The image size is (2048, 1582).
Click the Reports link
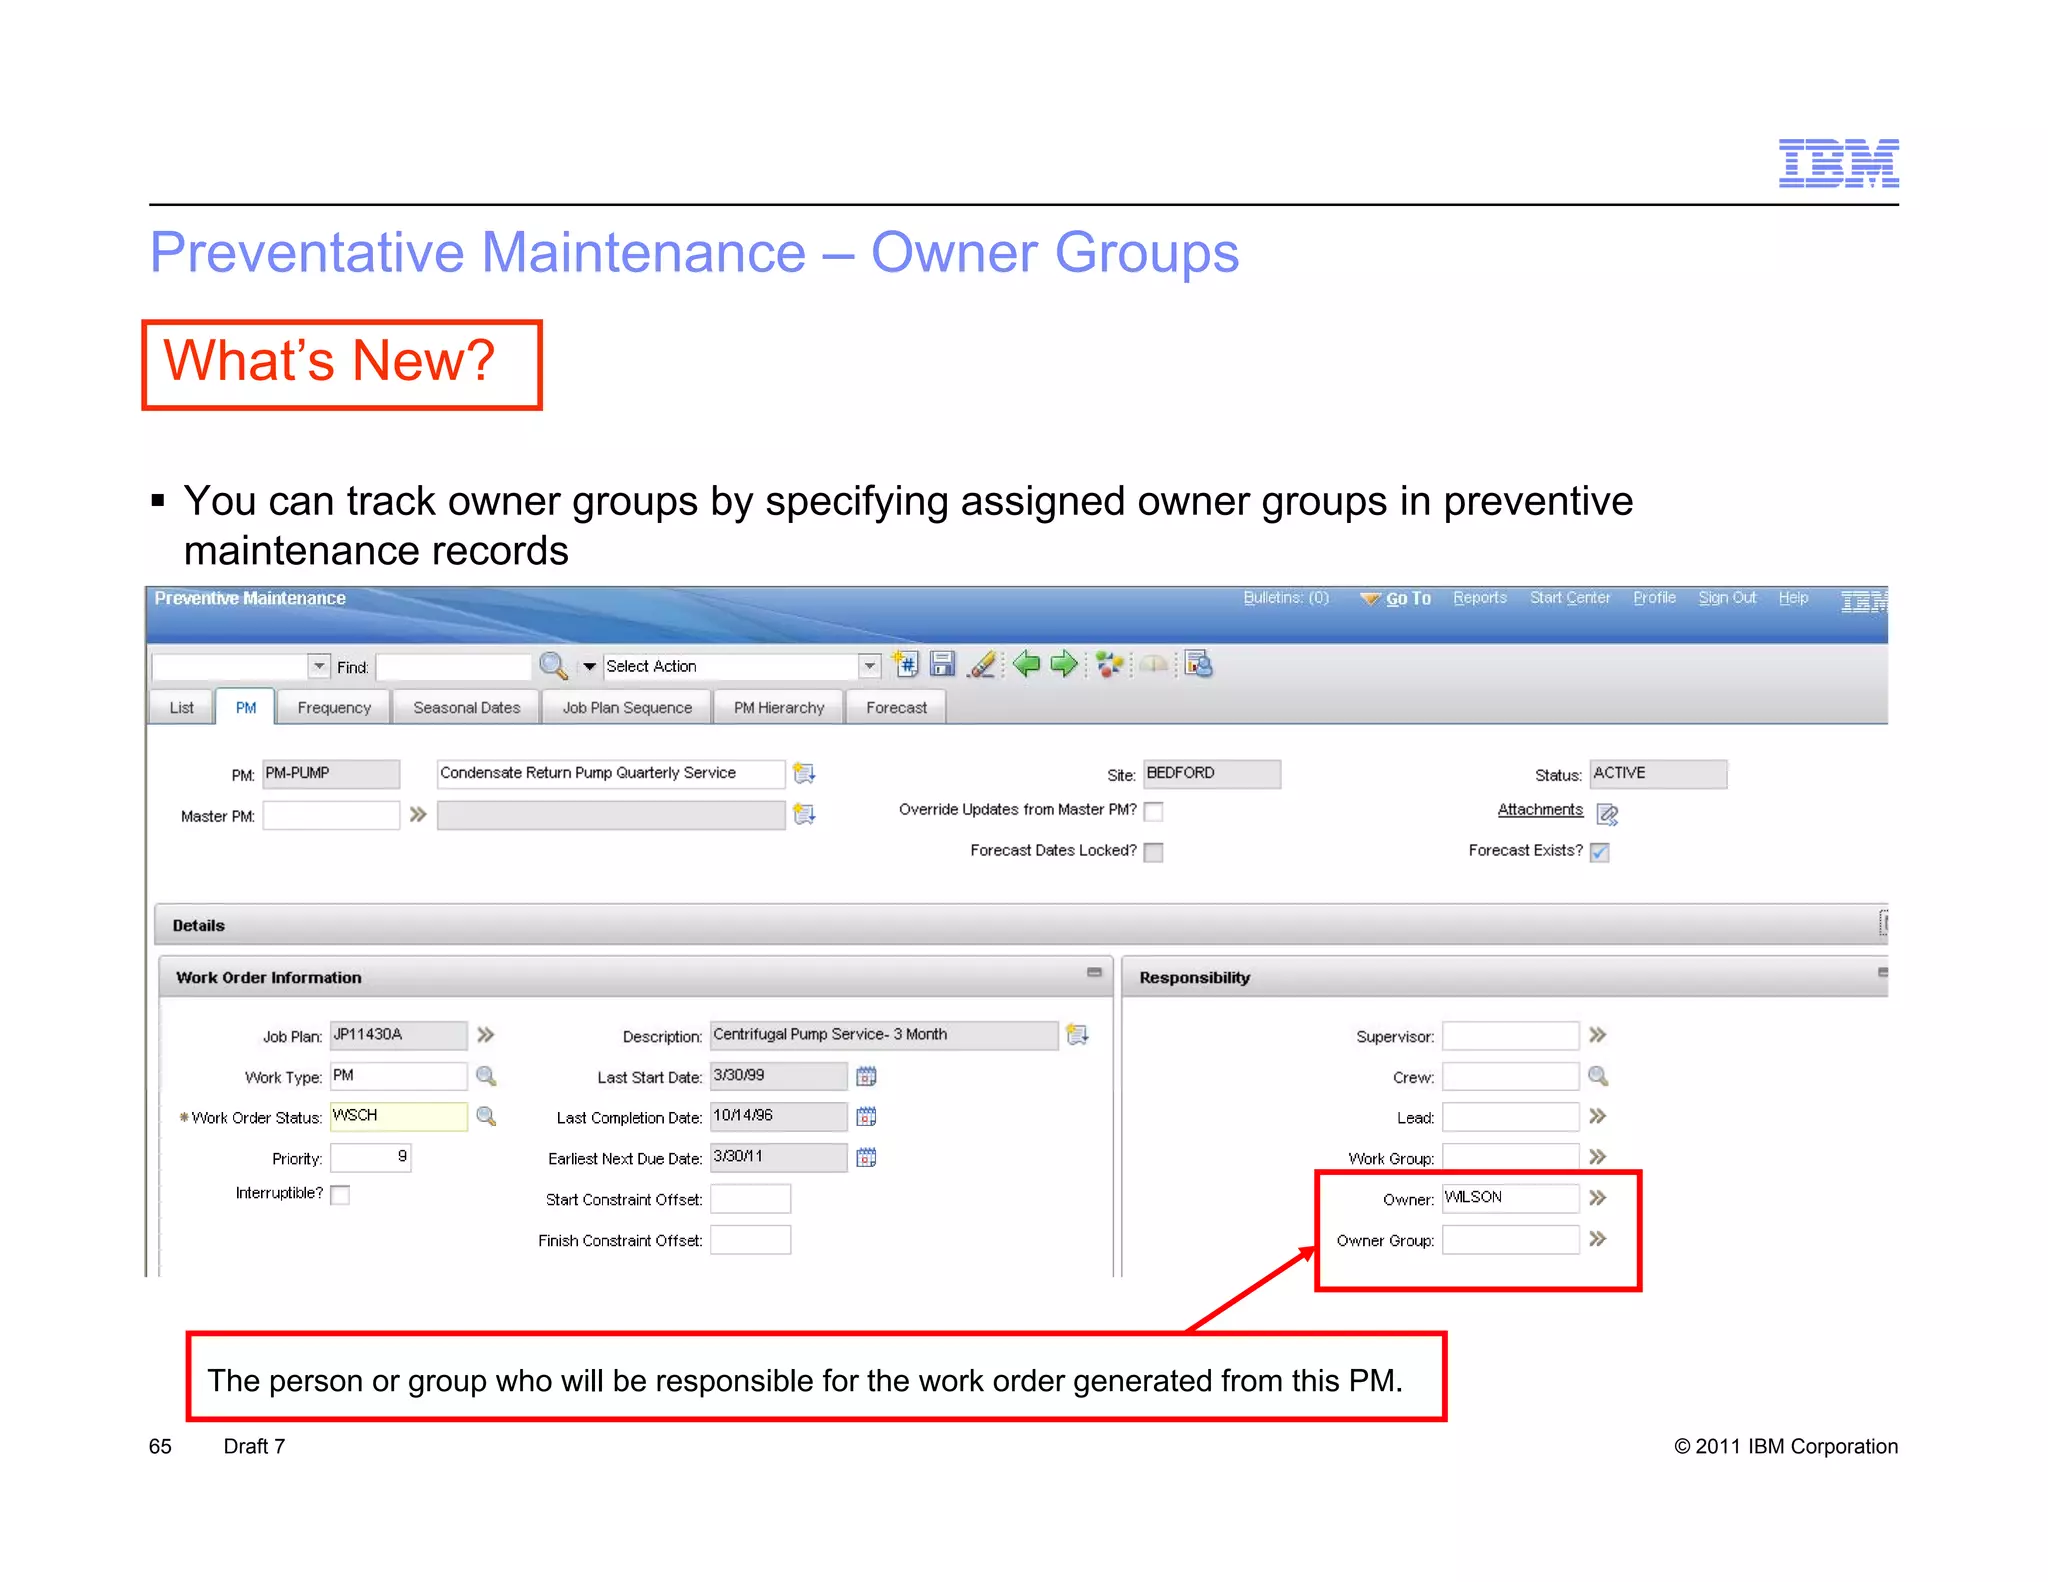tap(1480, 598)
